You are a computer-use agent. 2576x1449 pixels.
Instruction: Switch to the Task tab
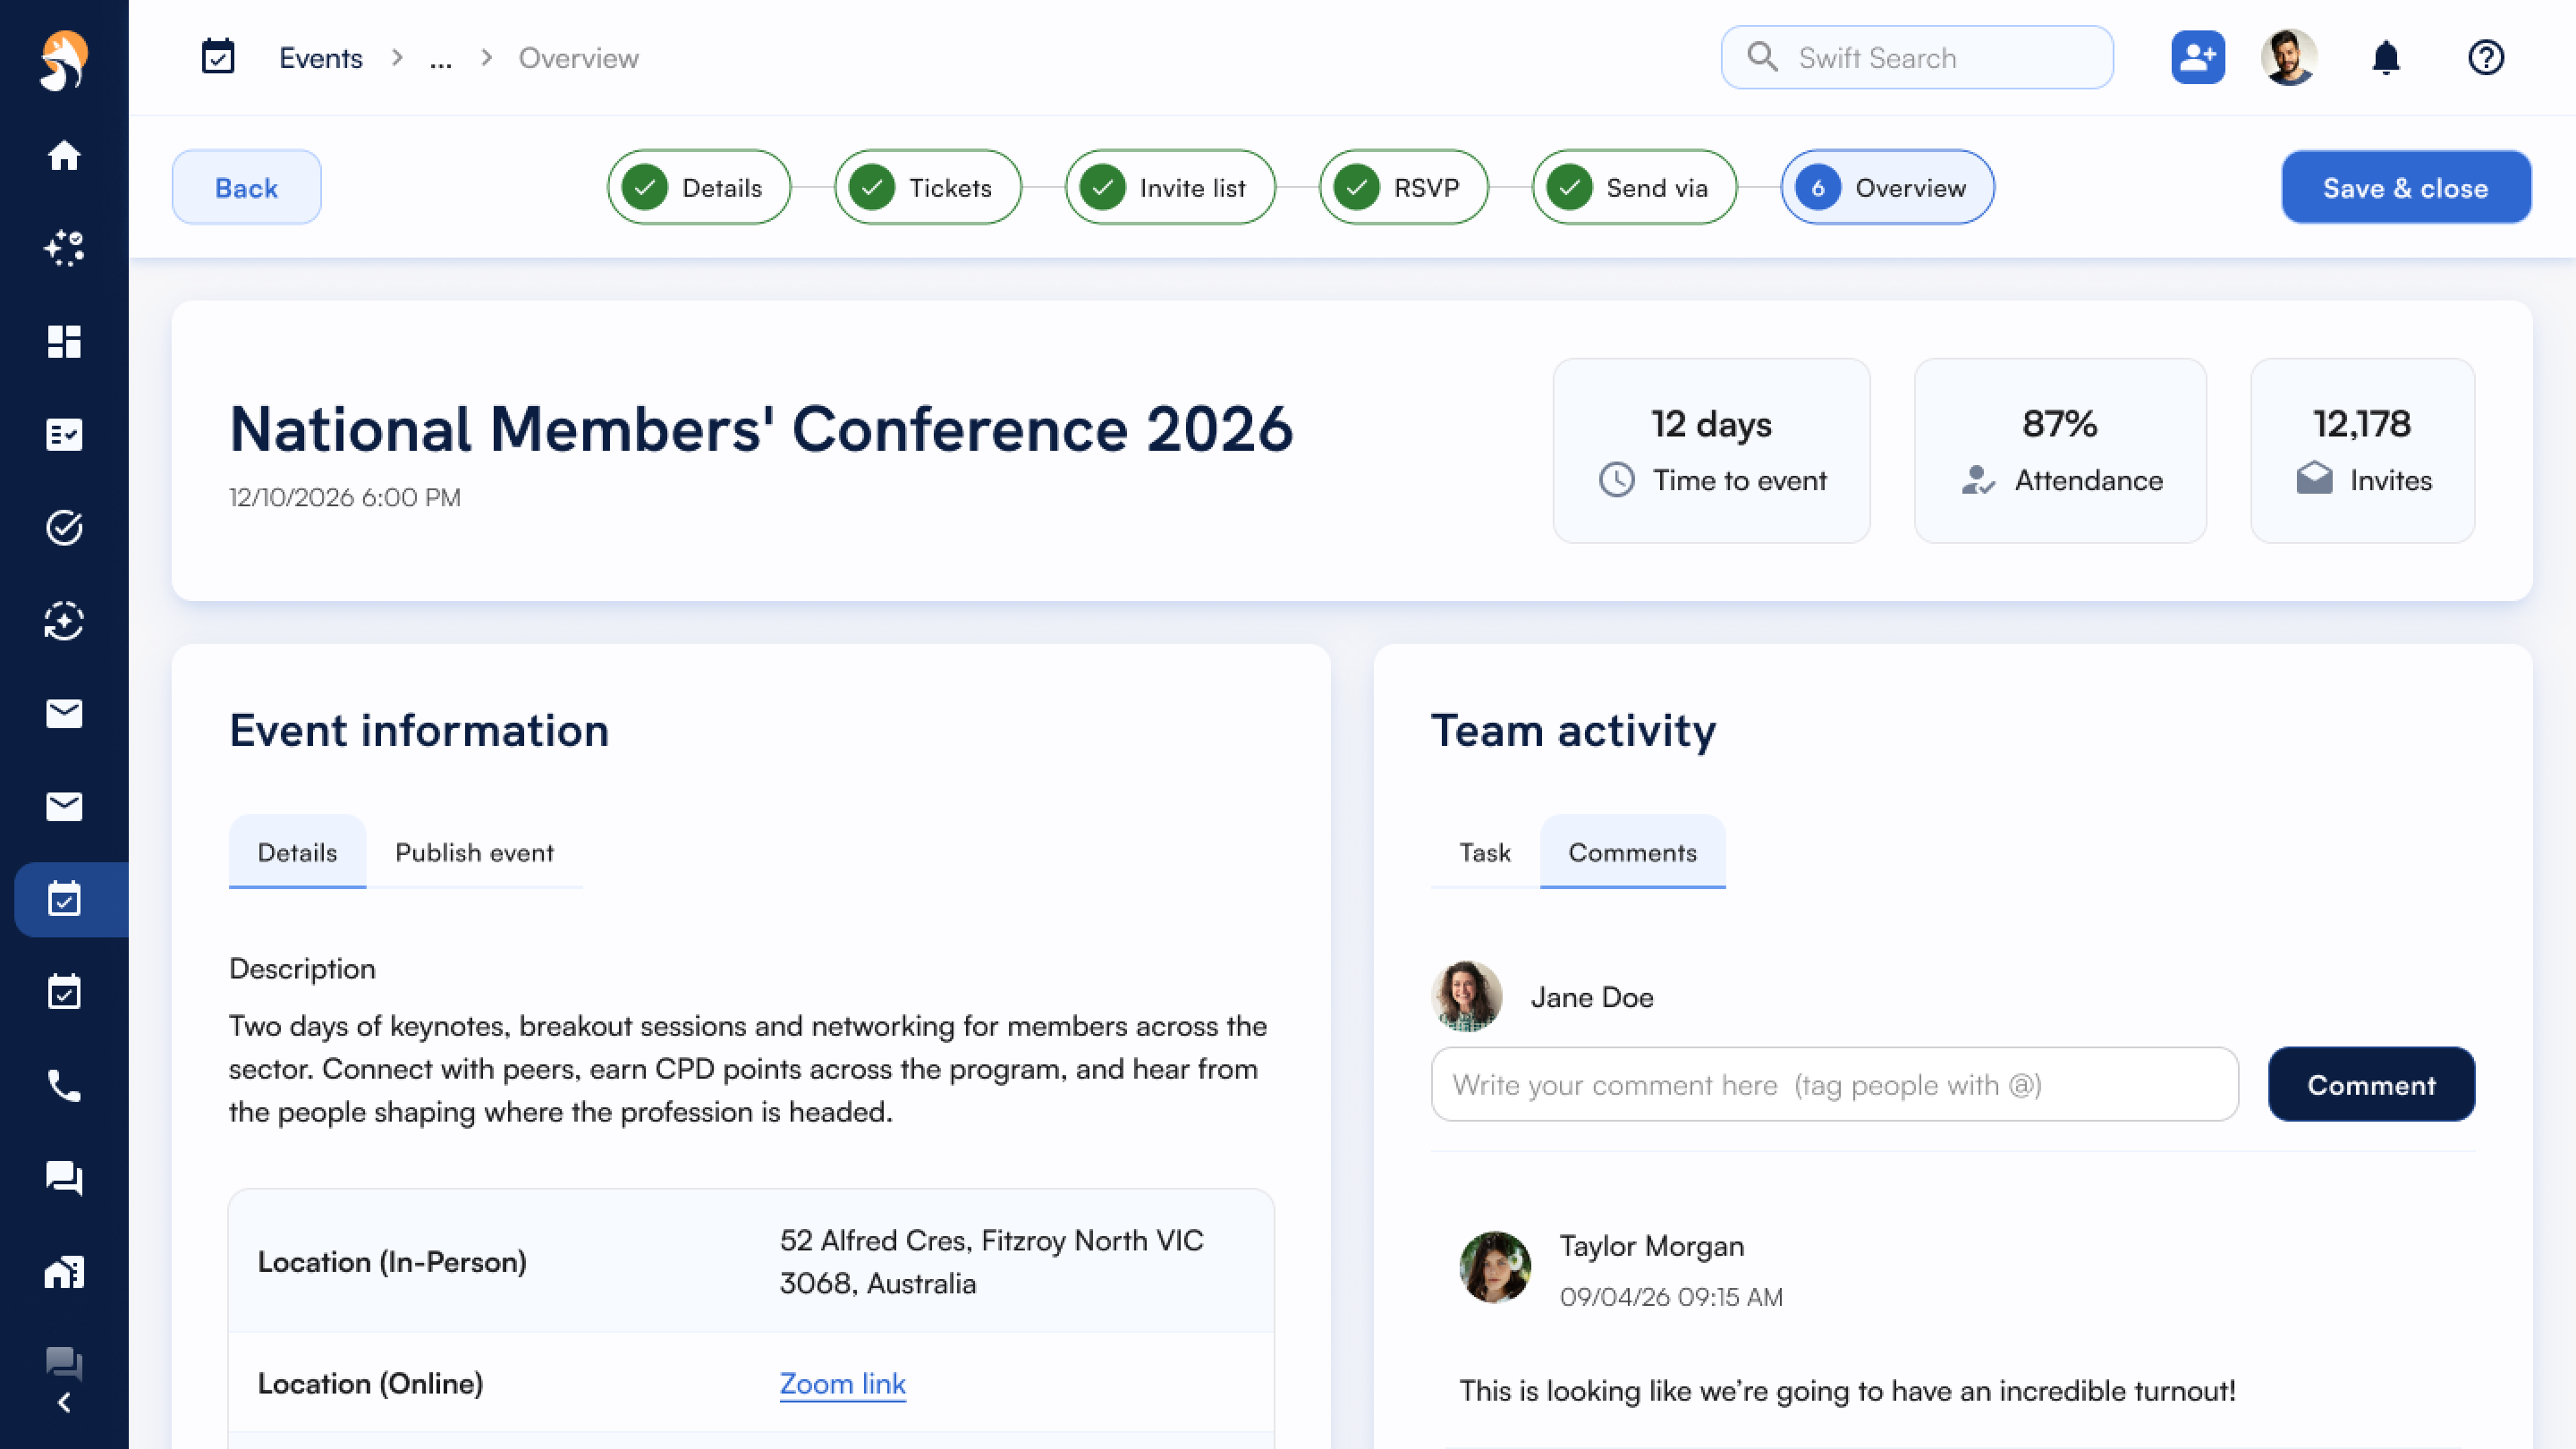coord(1484,852)
